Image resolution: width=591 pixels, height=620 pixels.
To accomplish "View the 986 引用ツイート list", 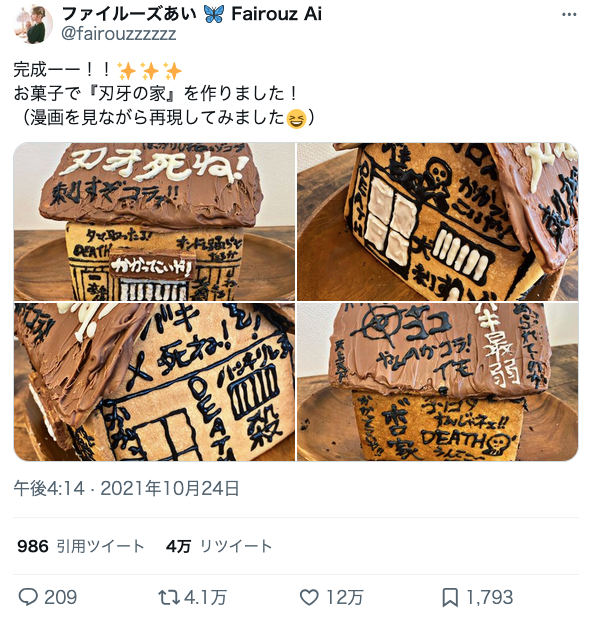I will pos(81,546).
